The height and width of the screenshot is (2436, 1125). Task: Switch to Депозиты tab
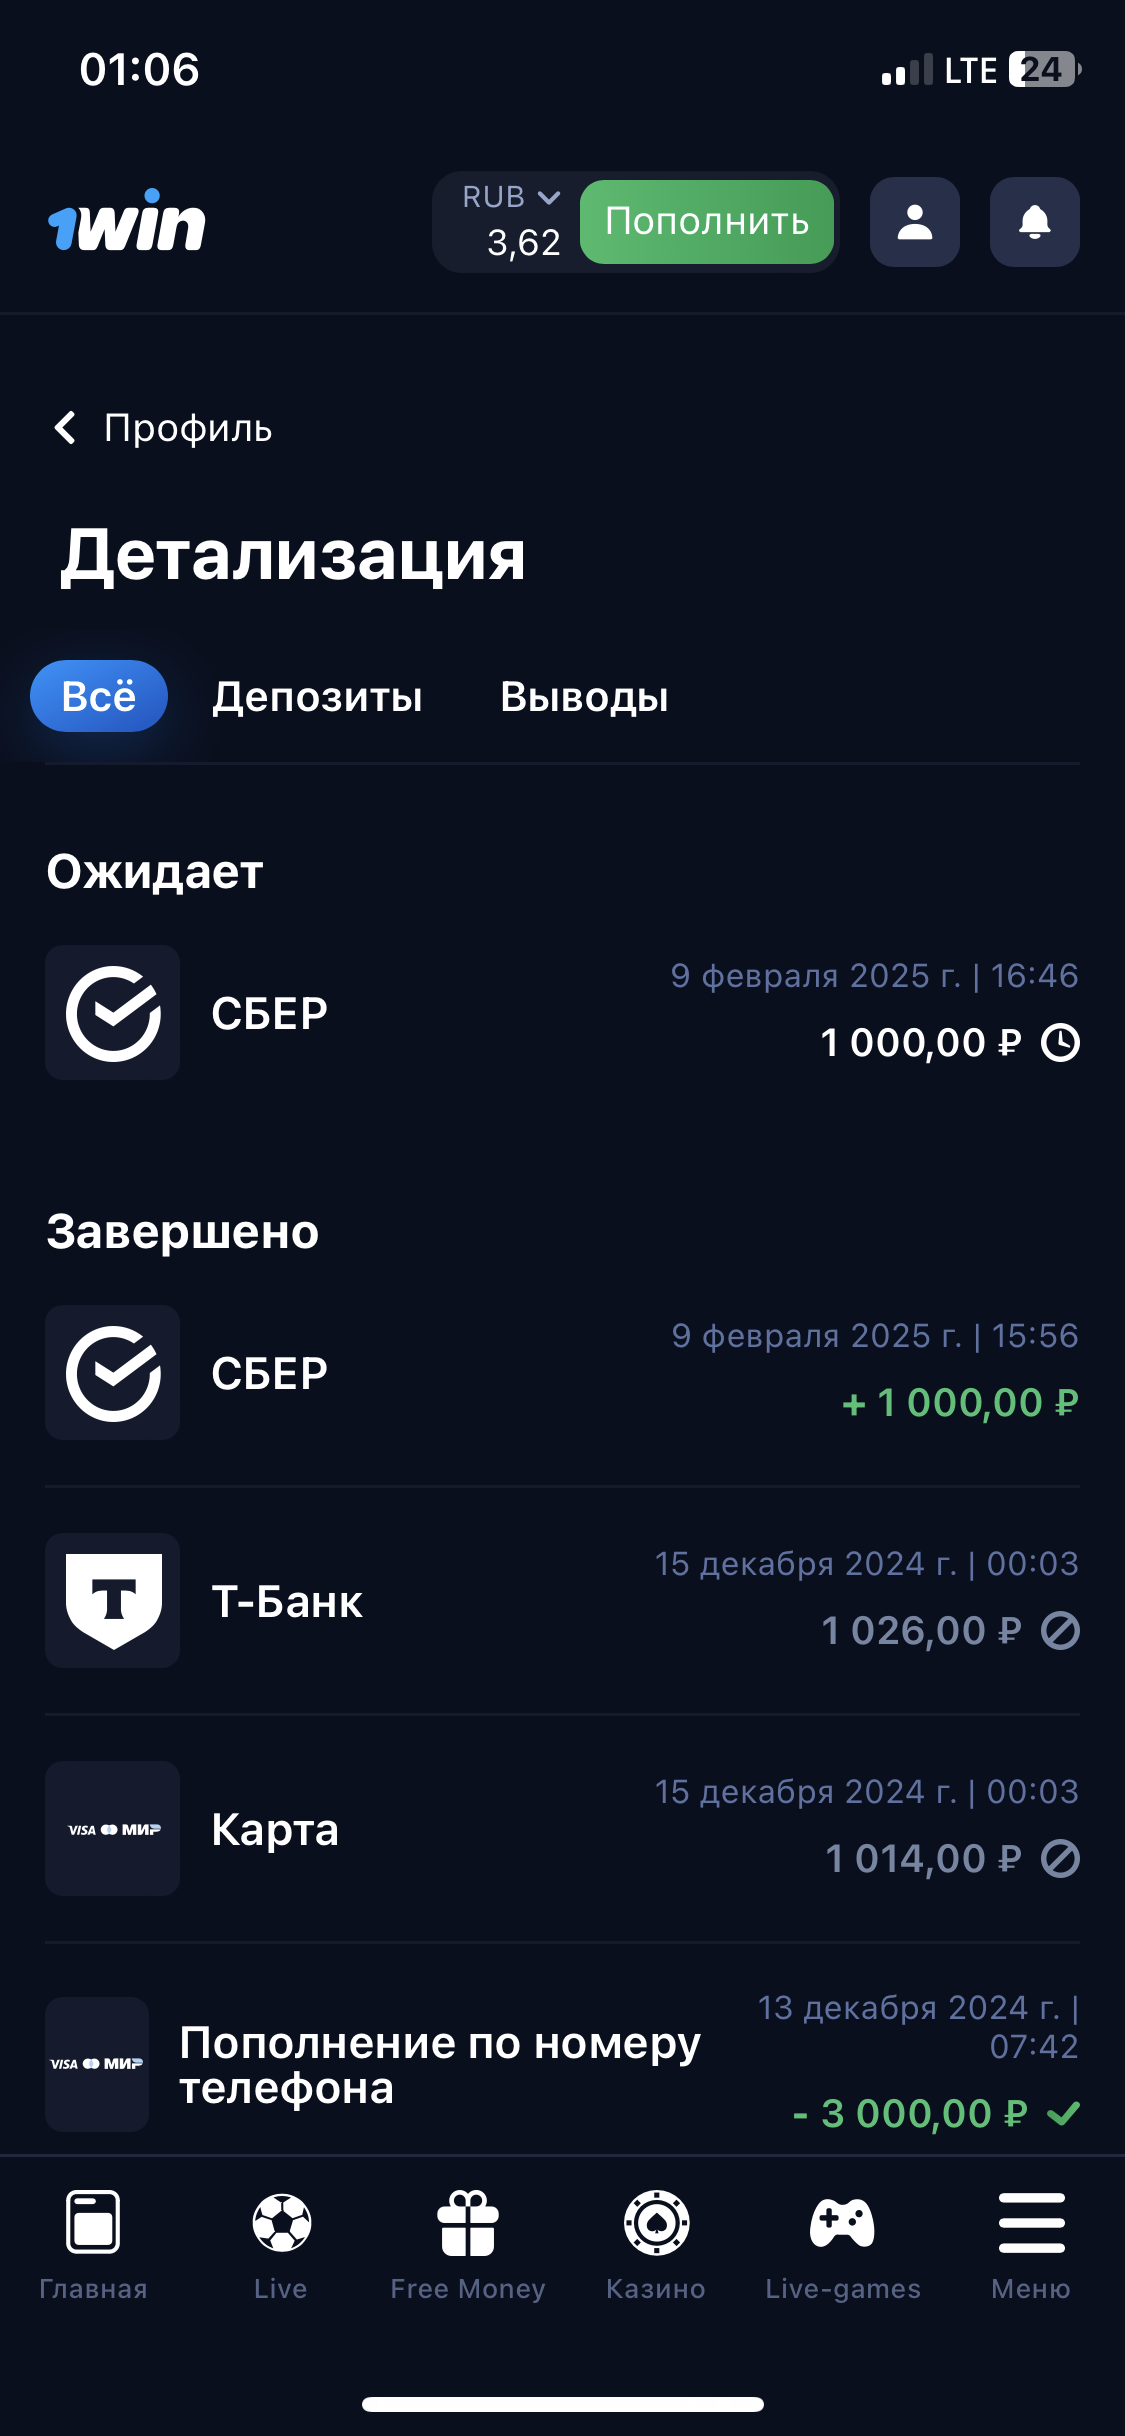coord(317,697)
